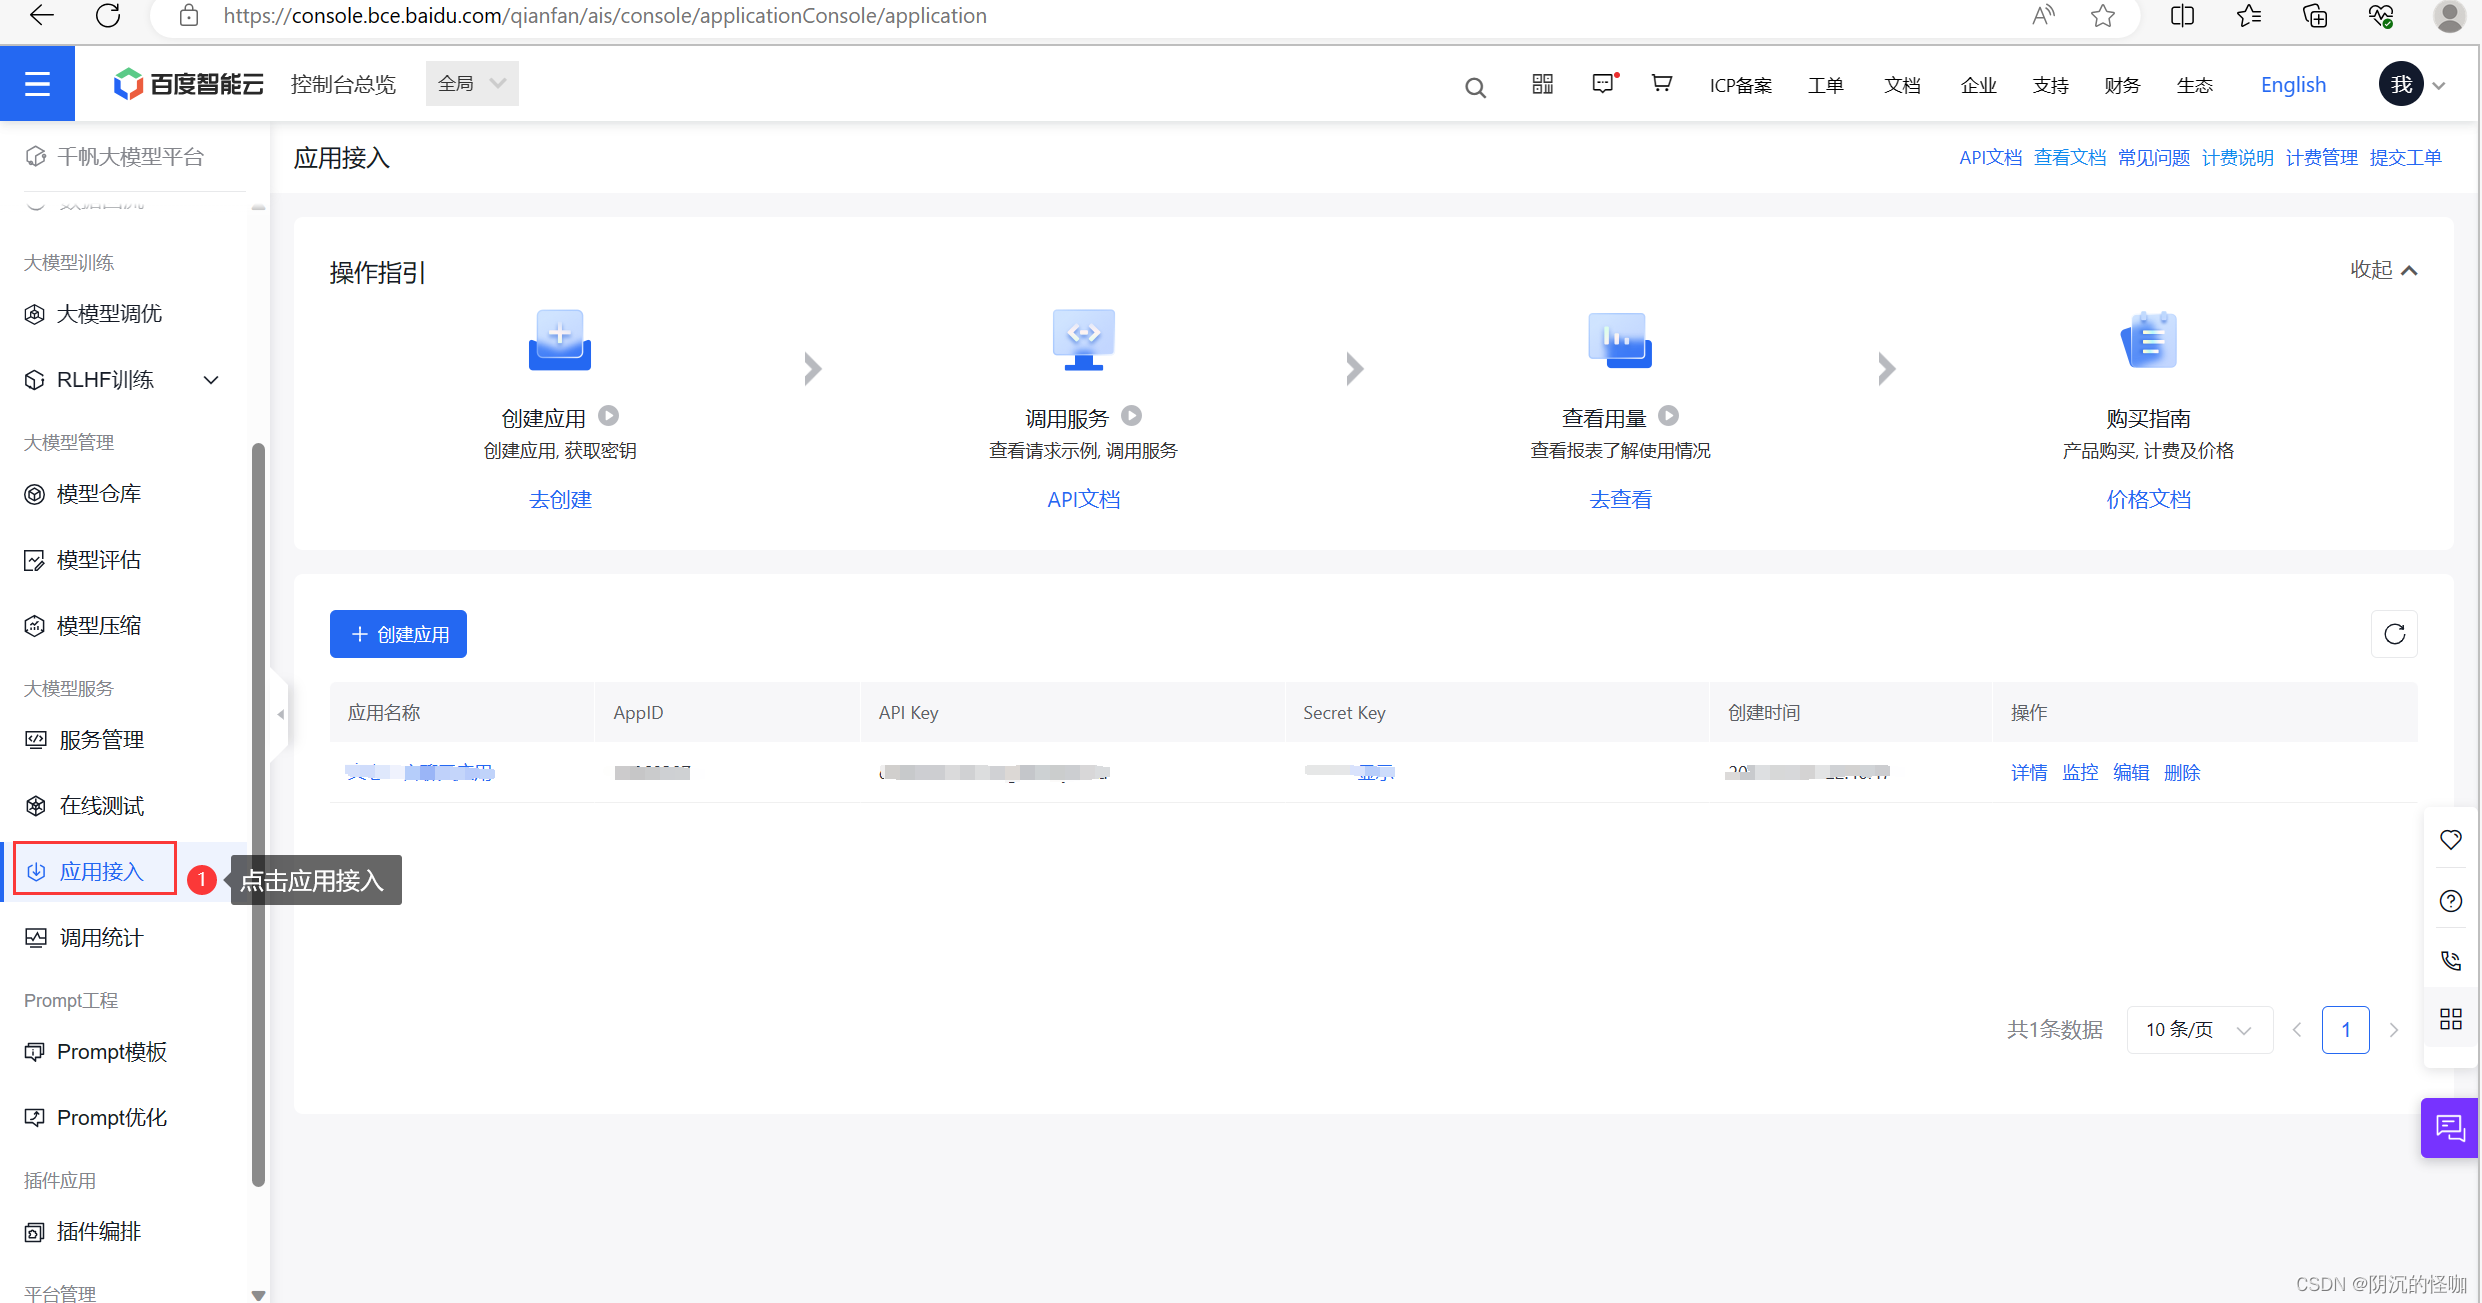Select 调用统计 in the sidebar
Screen dimensions: 2482x1303
click(101, 938)
